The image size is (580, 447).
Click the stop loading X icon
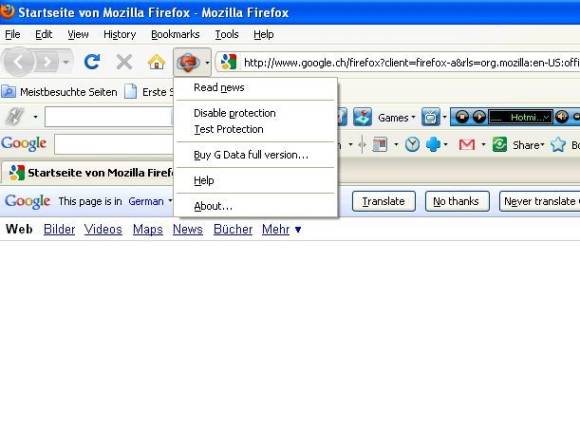(x=124, y=62)
